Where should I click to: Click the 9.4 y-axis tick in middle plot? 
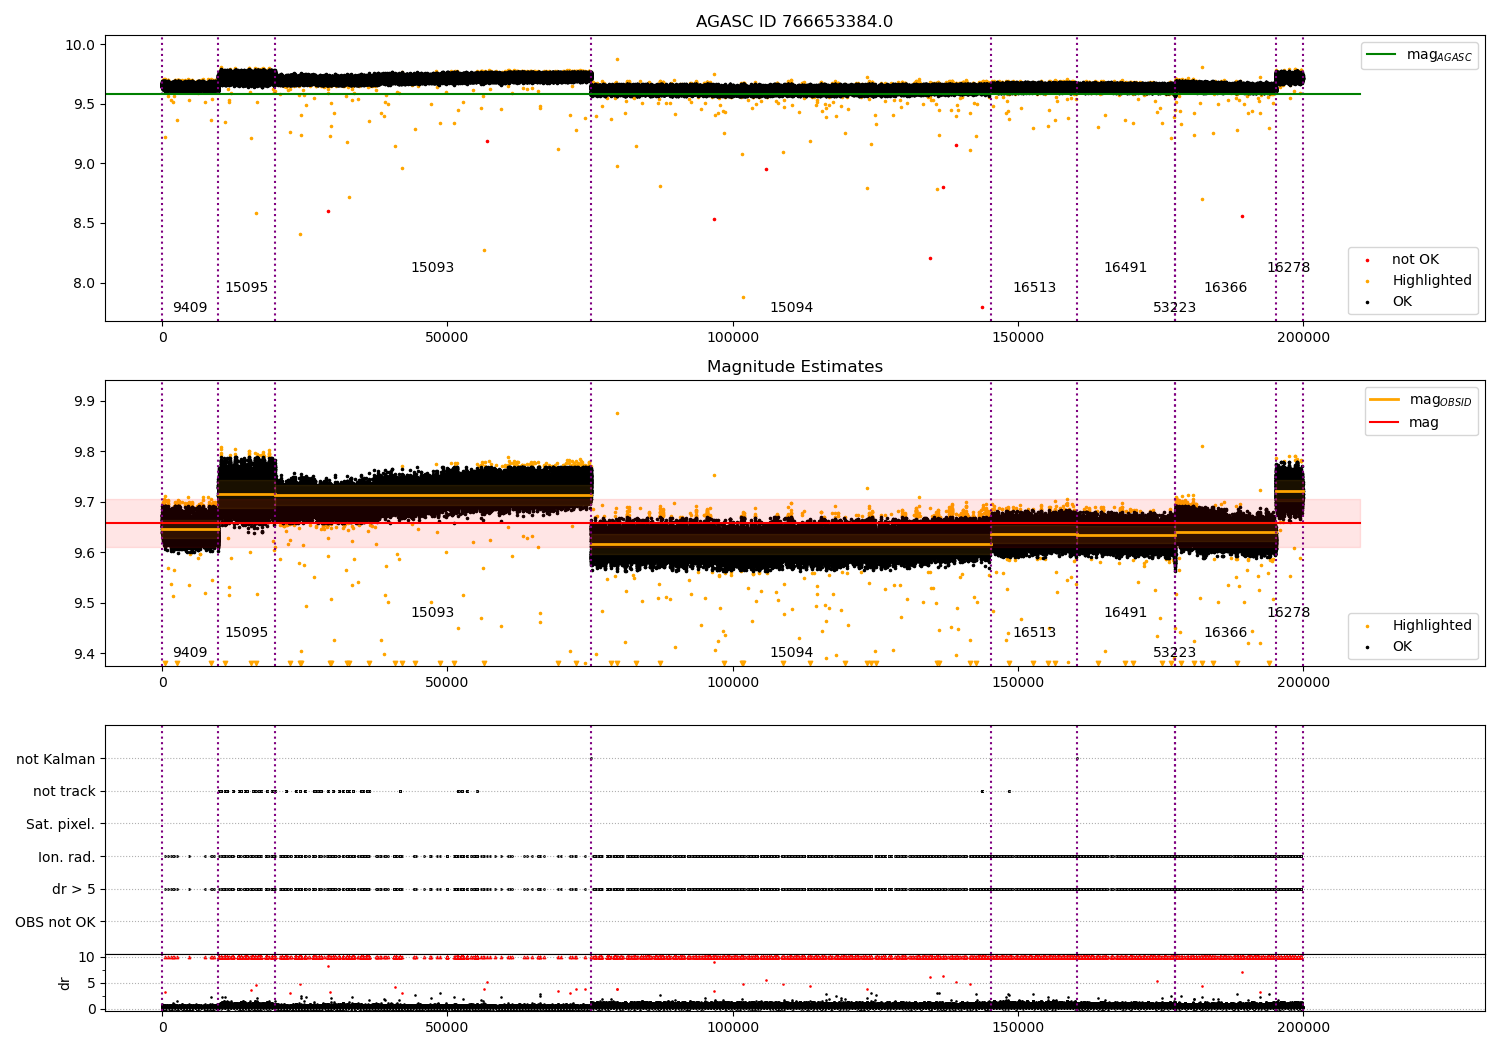(84, 655)
